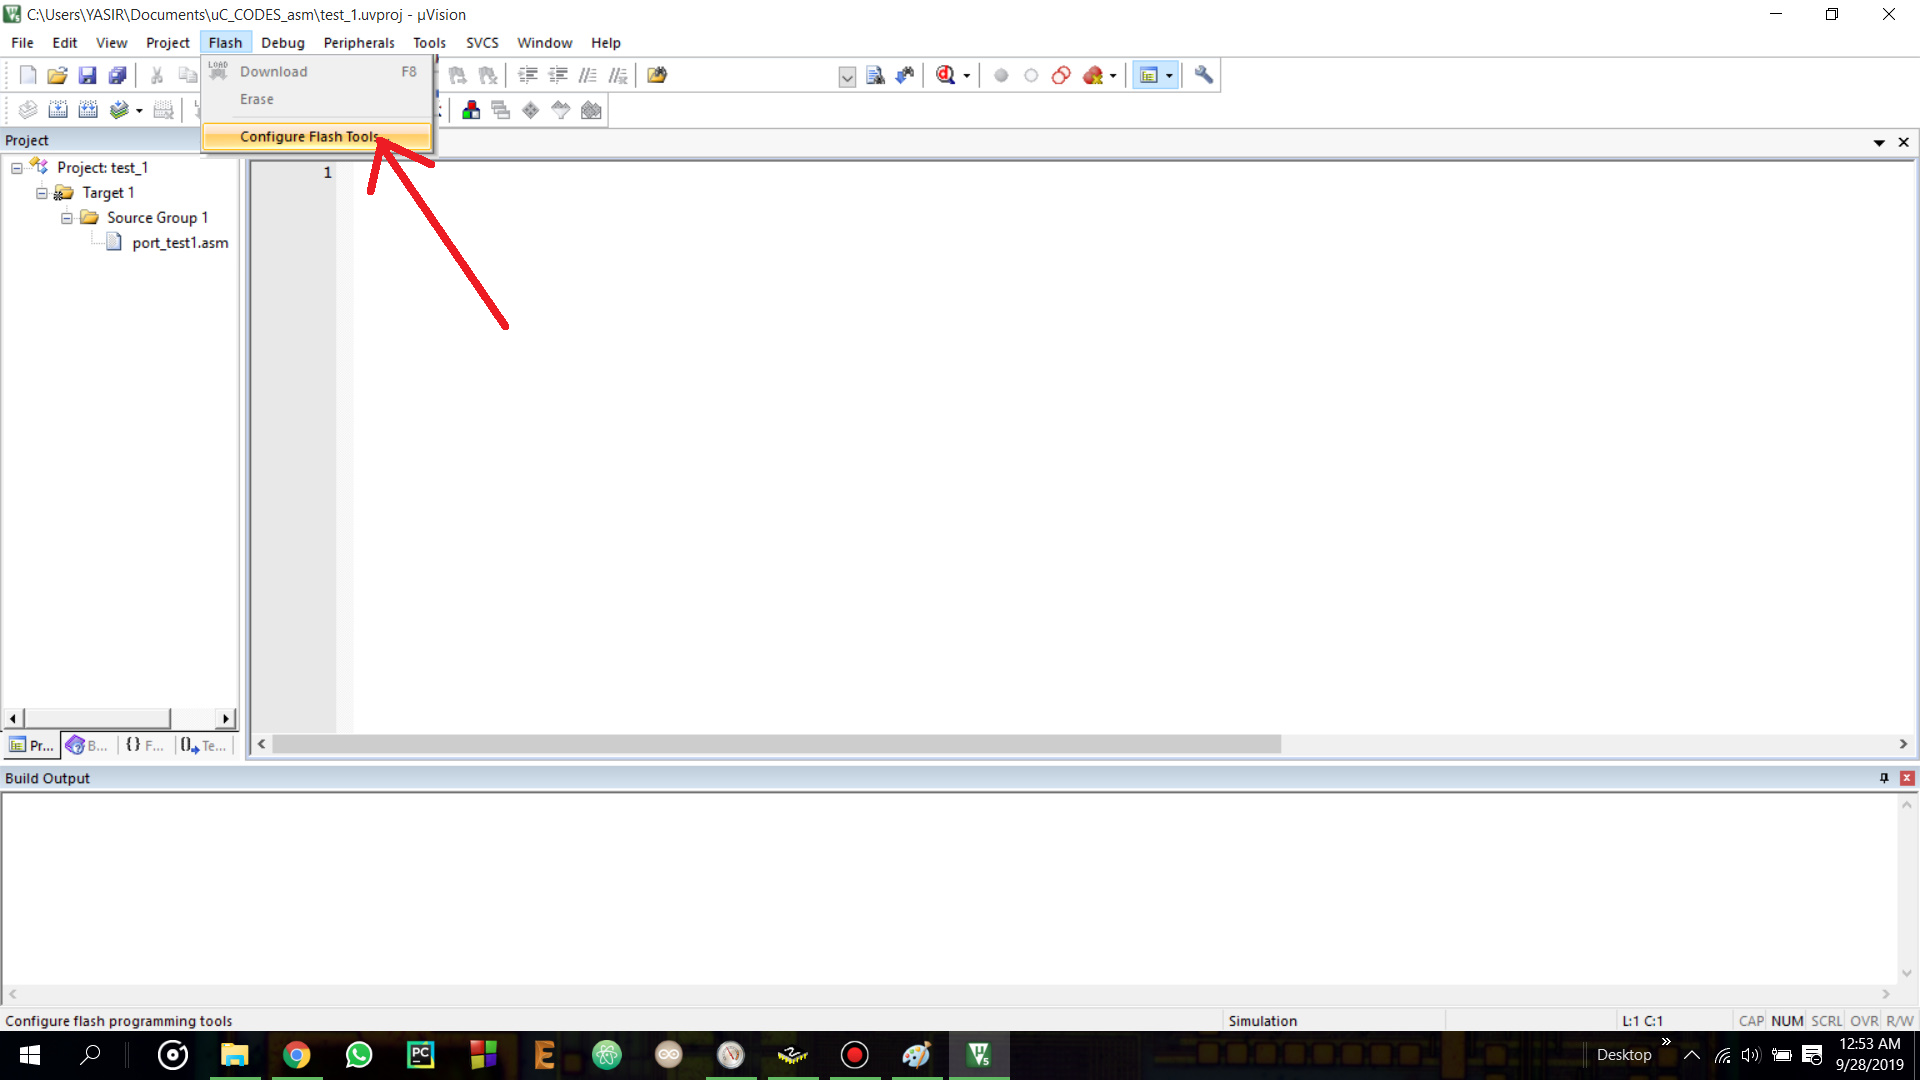Collapse the Target 1 tree node
1920x1080 pixels.
click(x=42, y=193)
